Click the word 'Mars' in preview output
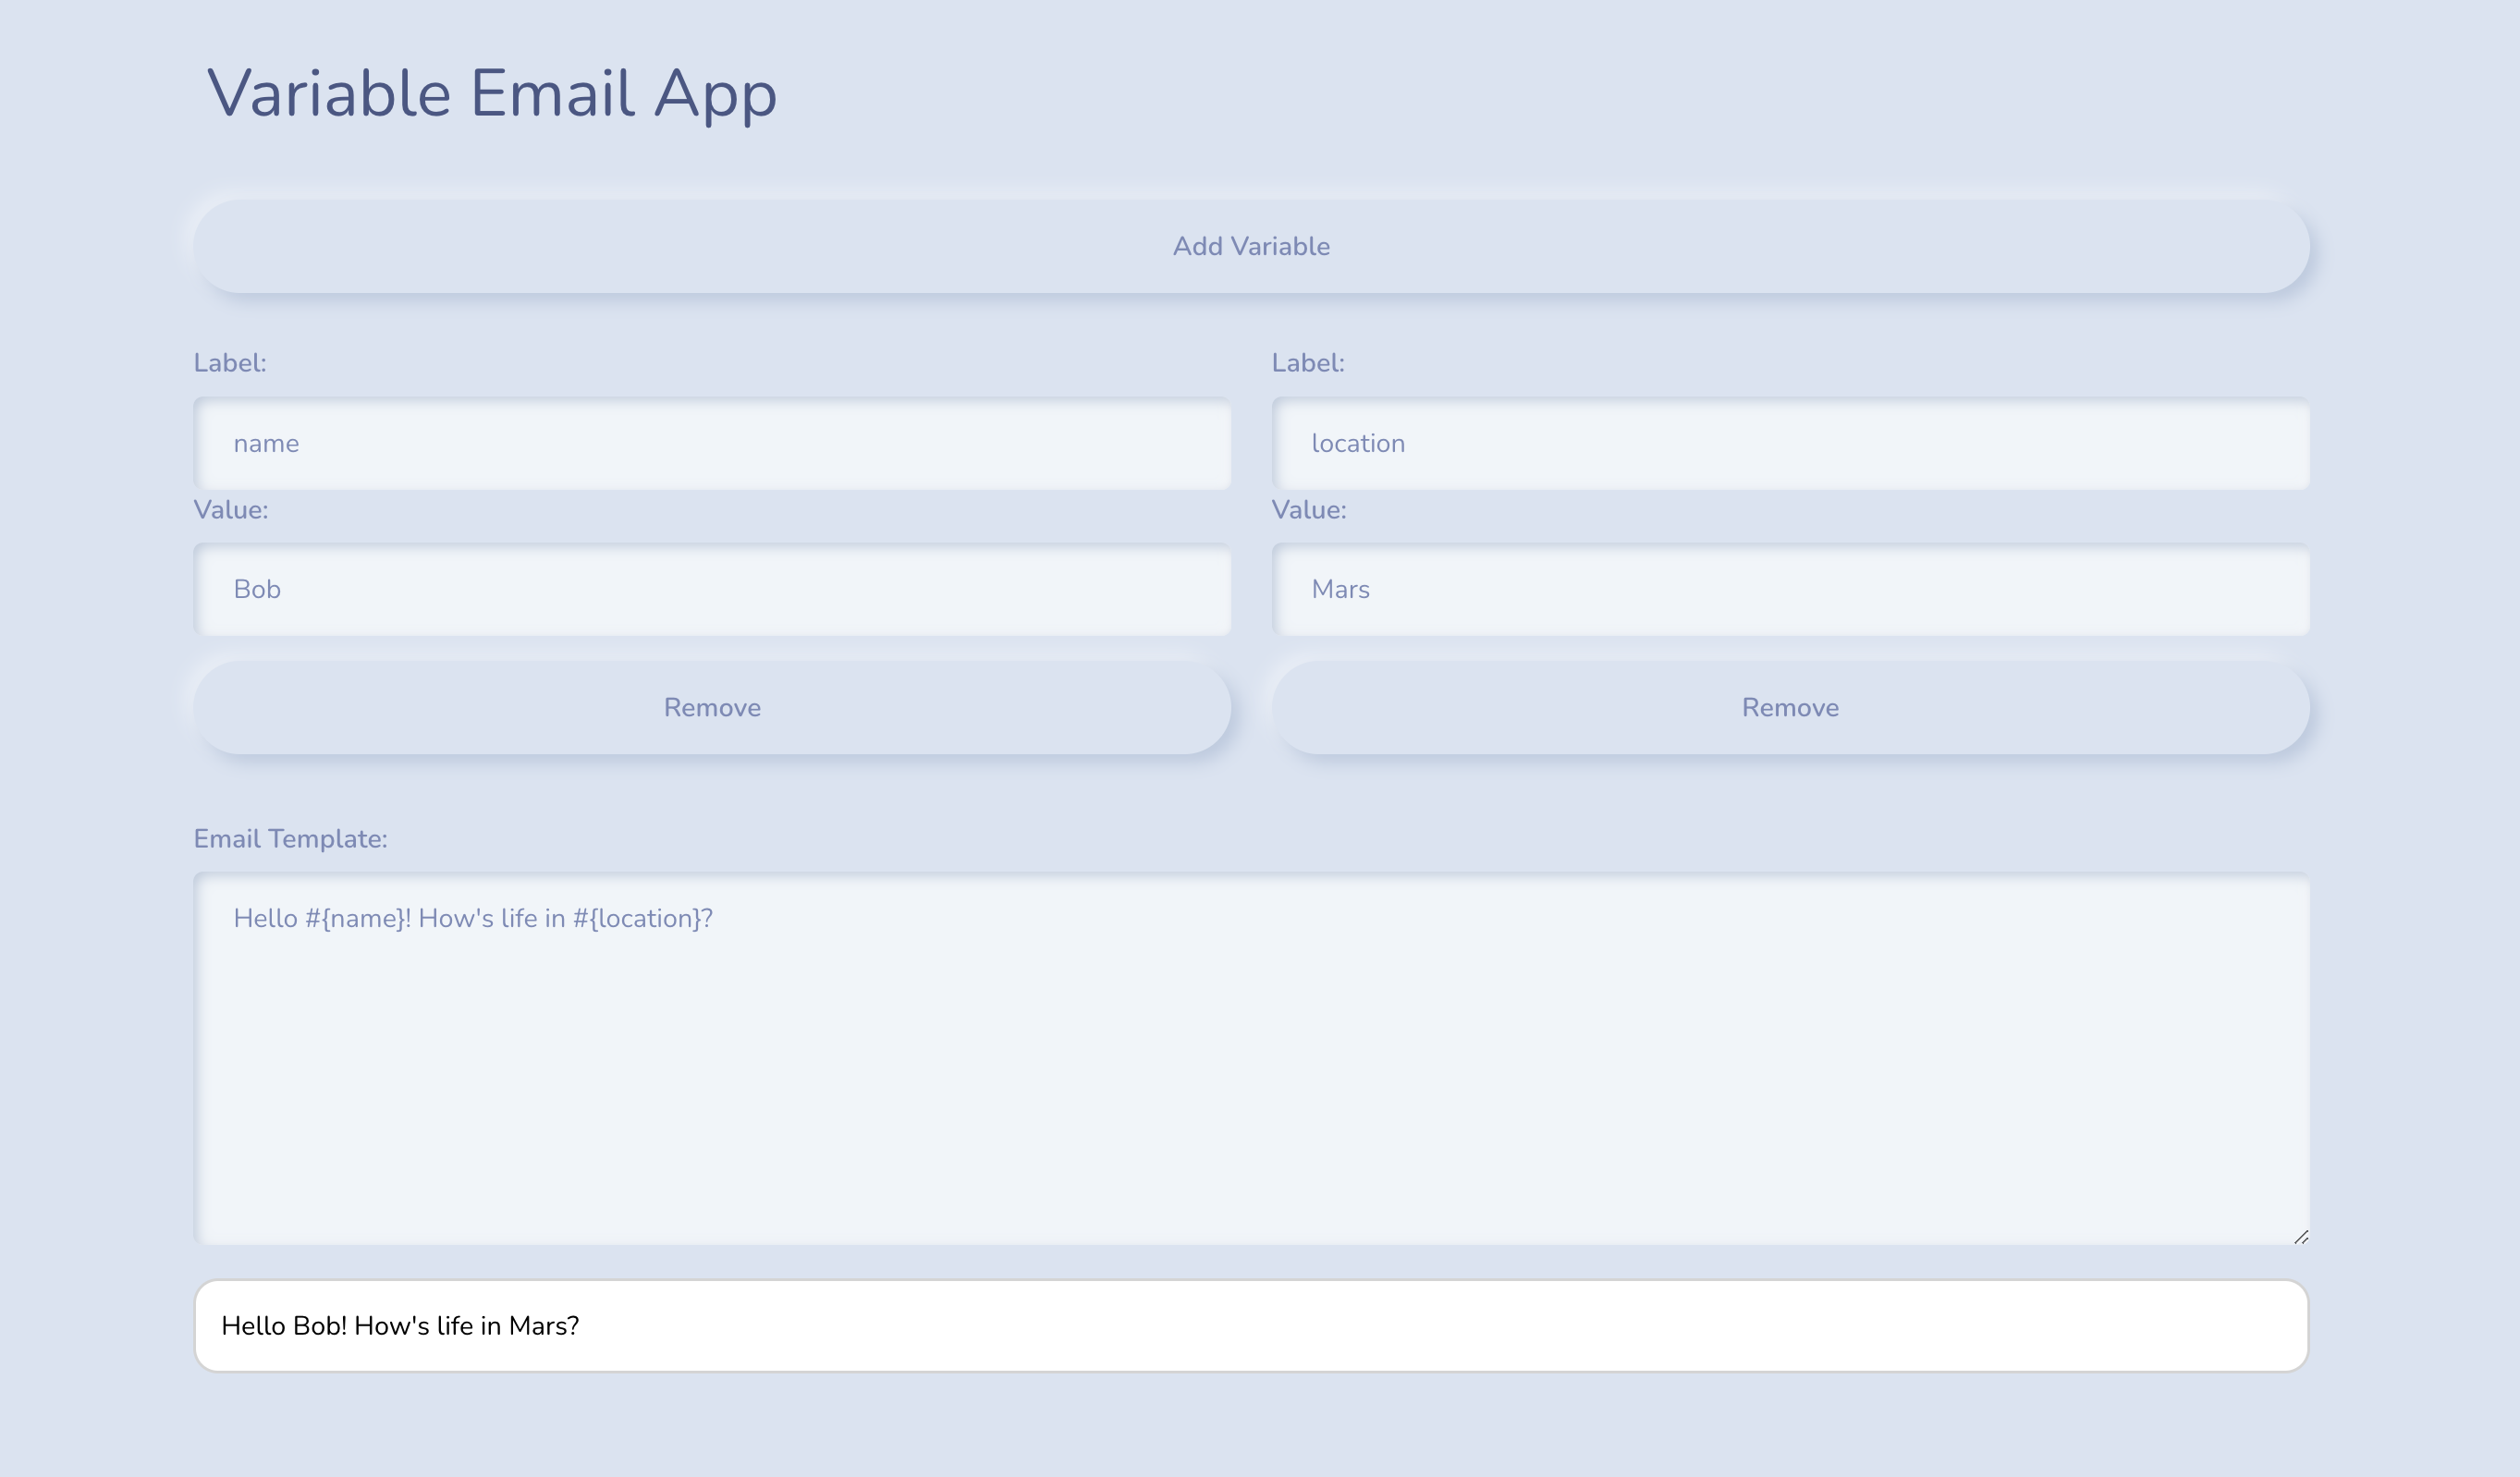Viewport: 2520px width, 1477px height. (x=537, y=1326)
